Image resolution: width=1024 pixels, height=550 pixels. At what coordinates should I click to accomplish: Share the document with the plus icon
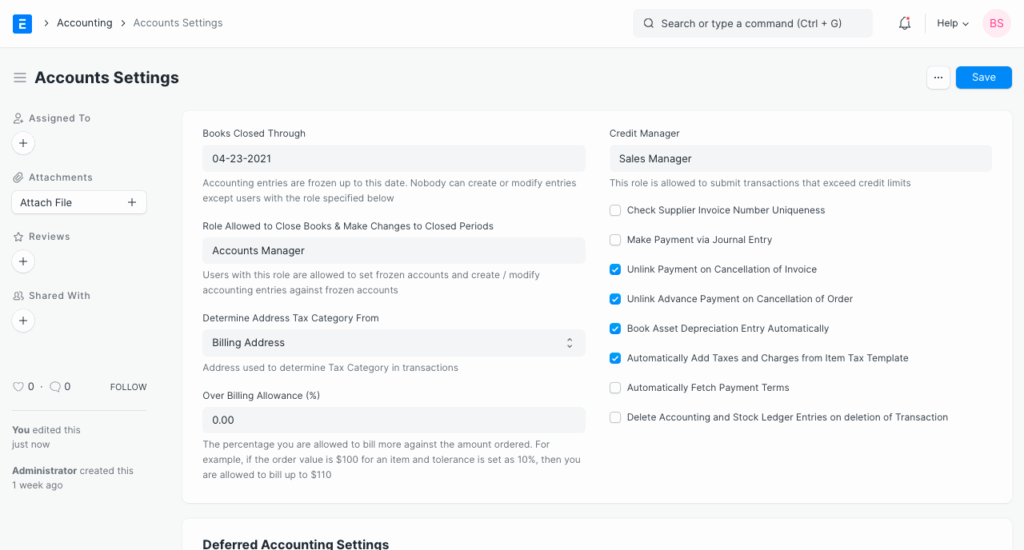23,321
